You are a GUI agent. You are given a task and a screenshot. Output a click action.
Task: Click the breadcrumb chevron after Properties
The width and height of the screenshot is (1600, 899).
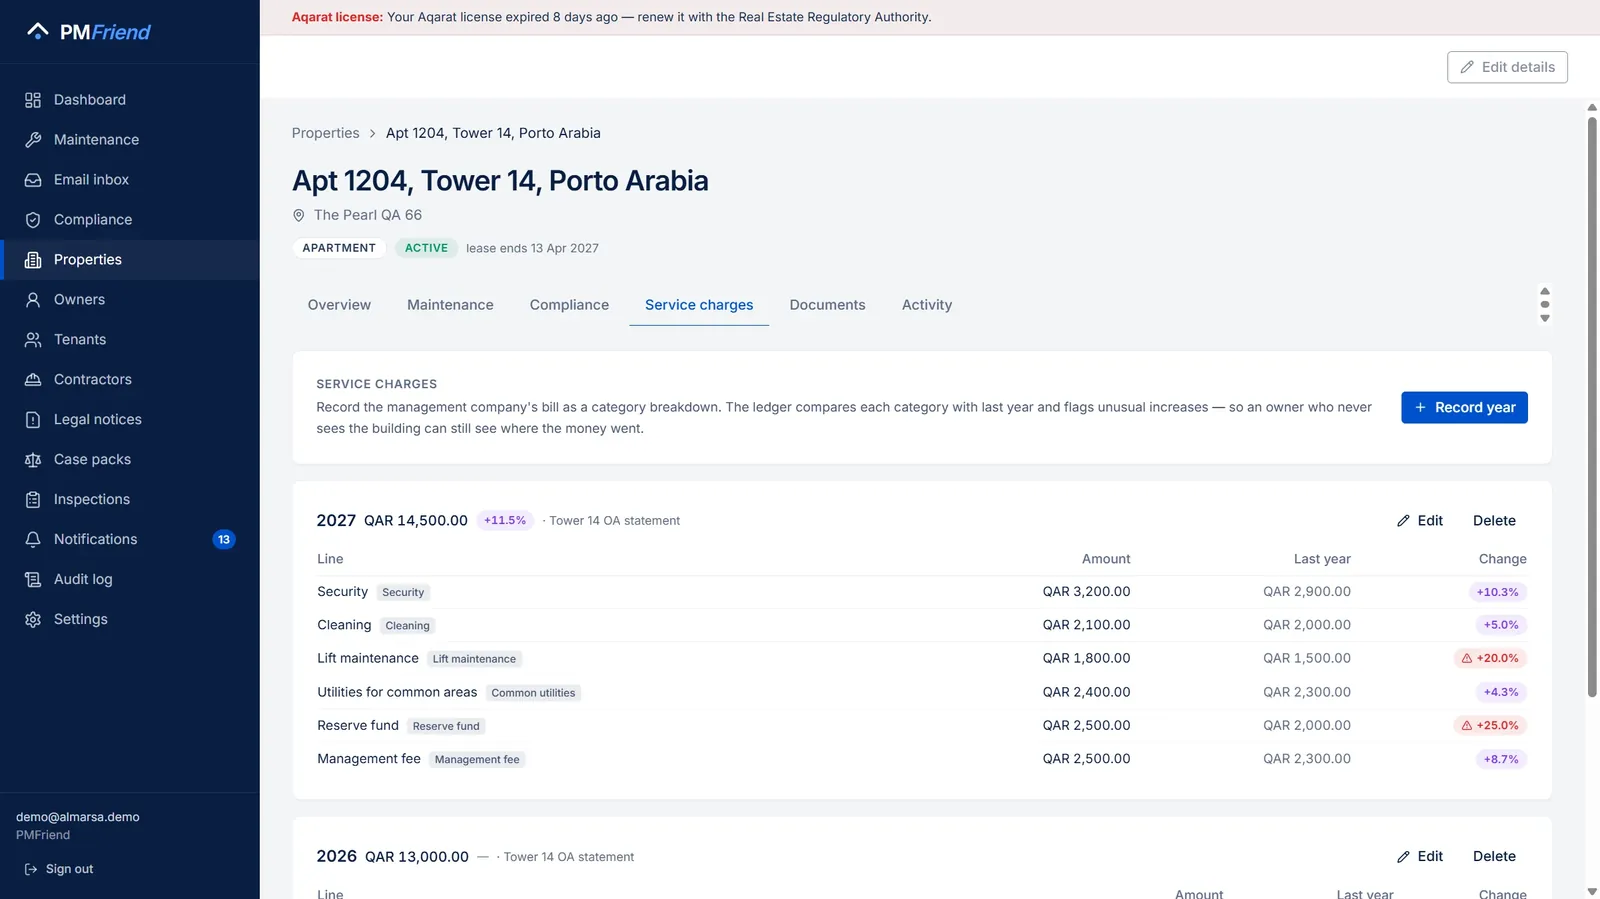coord(372,133)
